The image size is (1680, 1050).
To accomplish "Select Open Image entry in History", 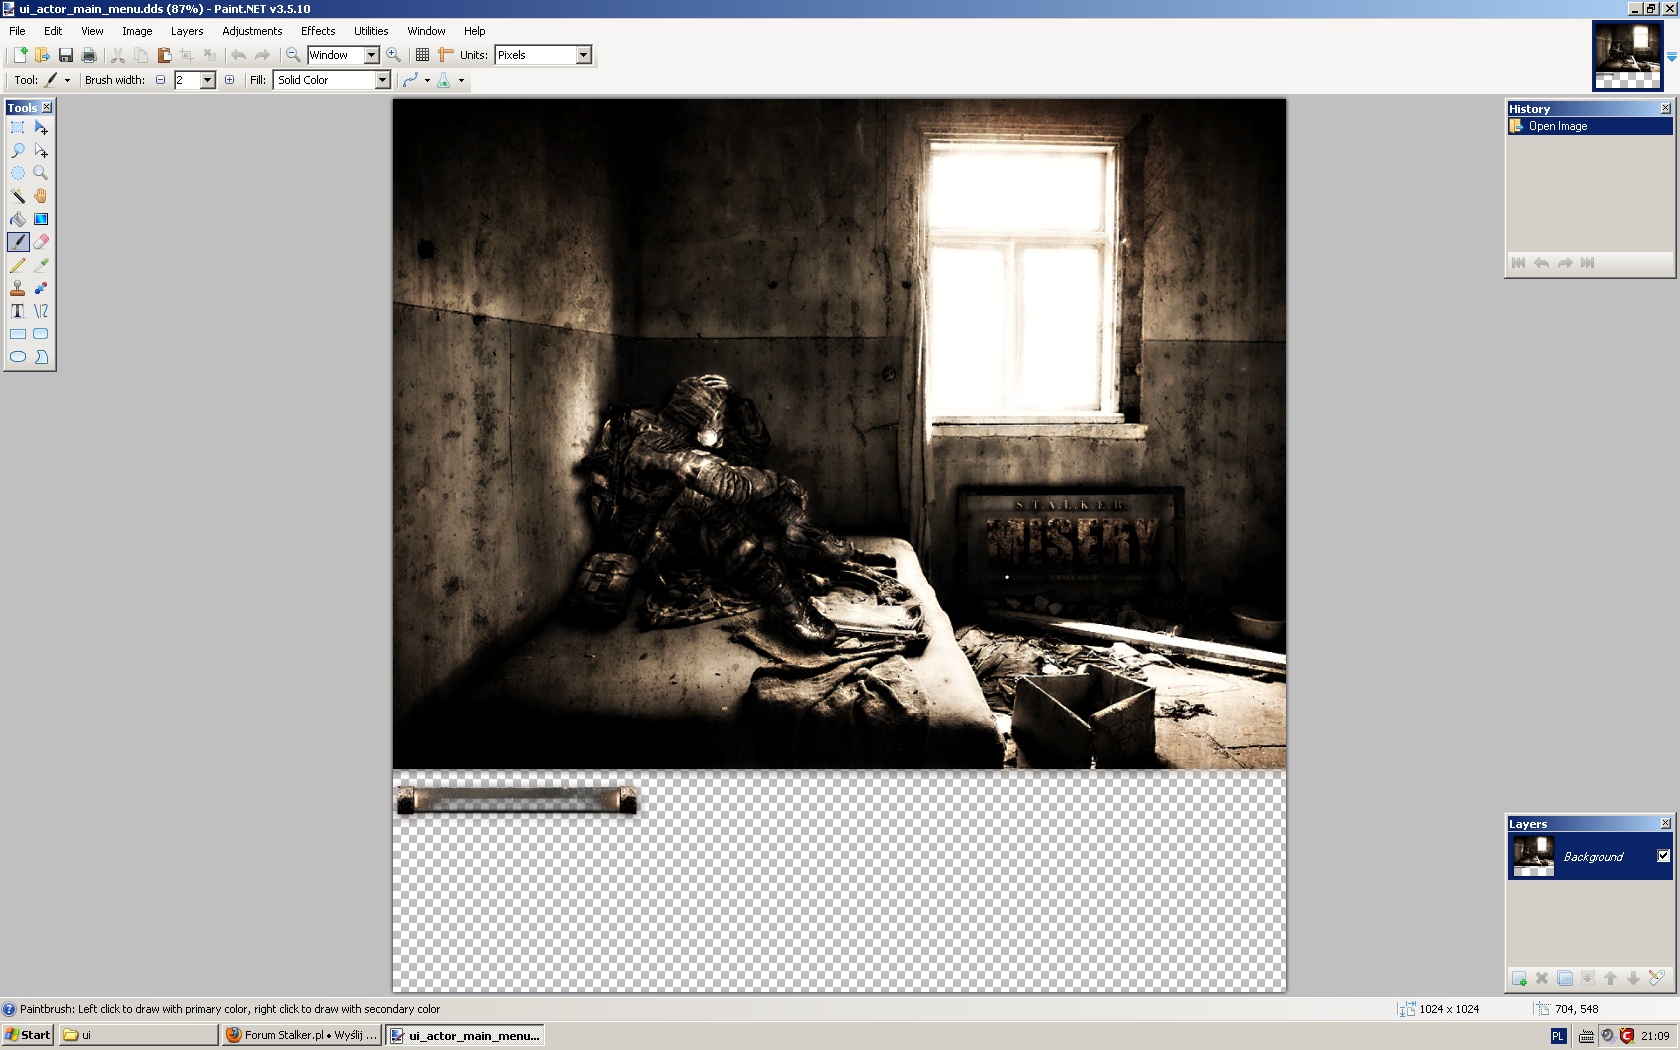I will [1590, 126].
